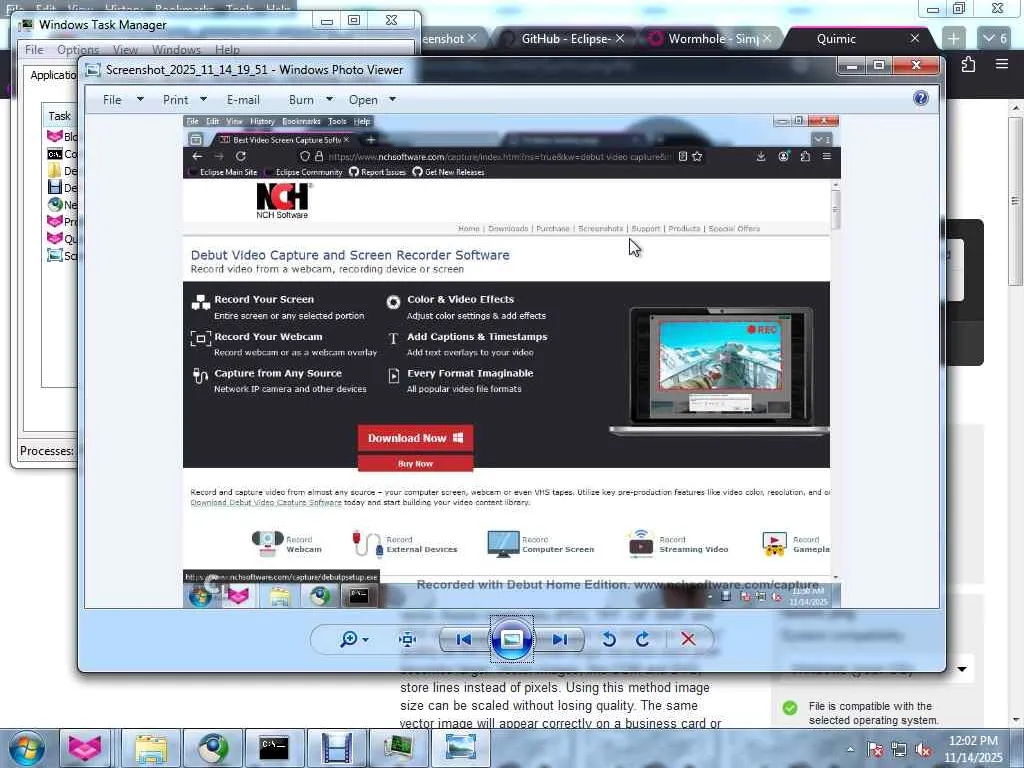Rotate the photo counterclockwise
Image resolution: width=1024 pixels, height=768 pixels.
[609, 639]
